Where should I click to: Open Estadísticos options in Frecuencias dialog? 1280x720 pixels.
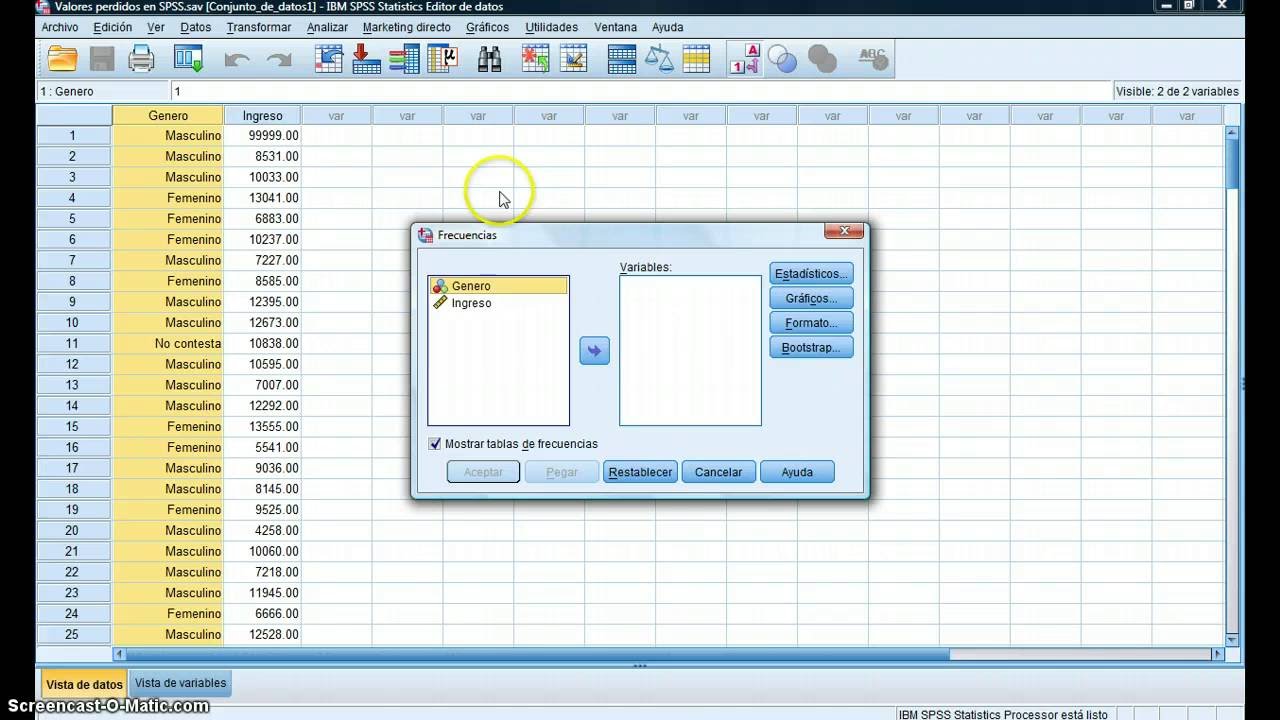pos(811,274)
